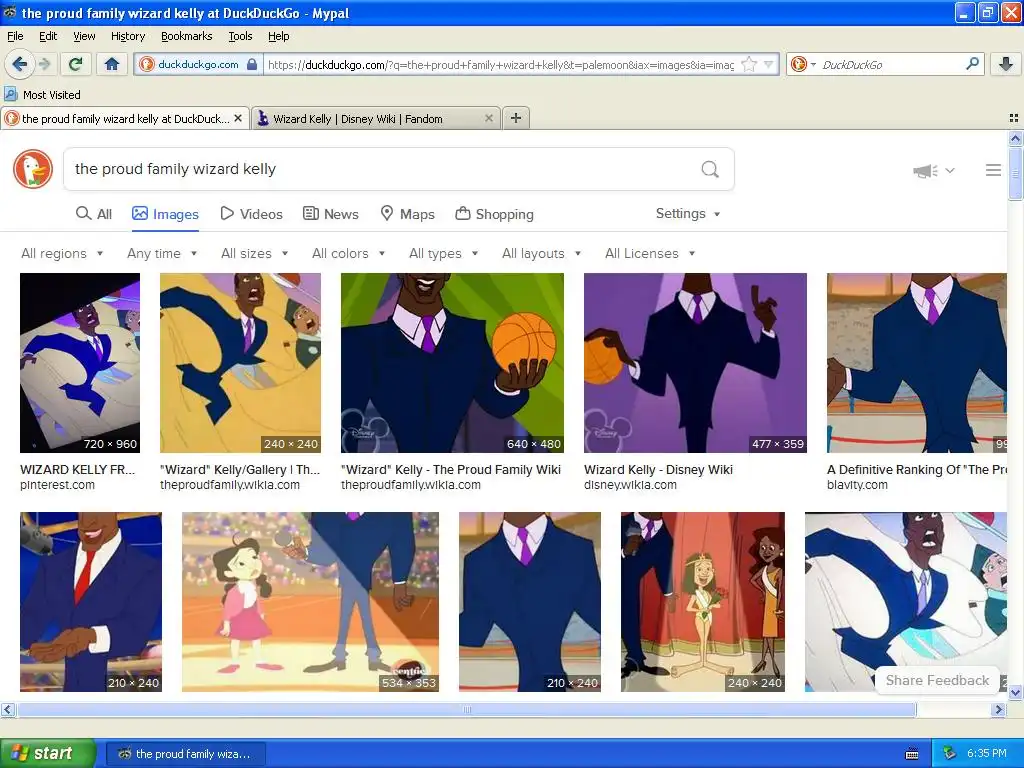Open the search engine selector dropdown
Viewport: 1024px width, 768px height.
(x=803, y=64)
